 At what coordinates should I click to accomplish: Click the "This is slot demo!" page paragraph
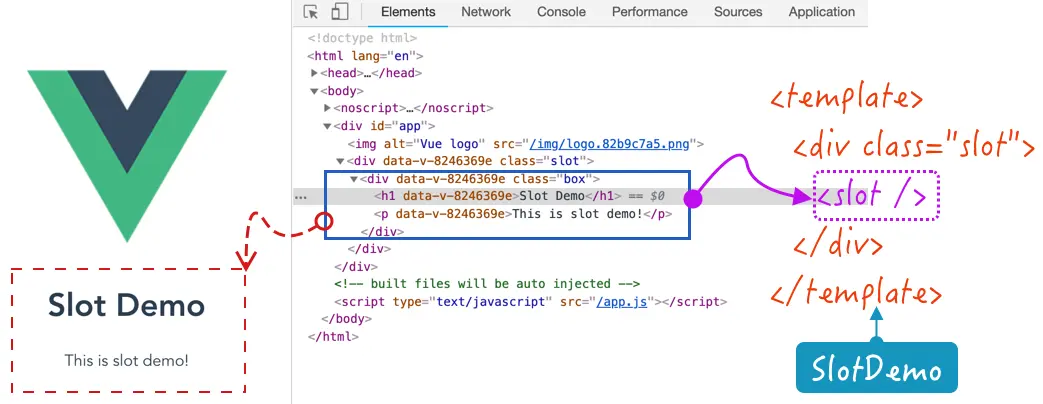click(x=126, y=361)
